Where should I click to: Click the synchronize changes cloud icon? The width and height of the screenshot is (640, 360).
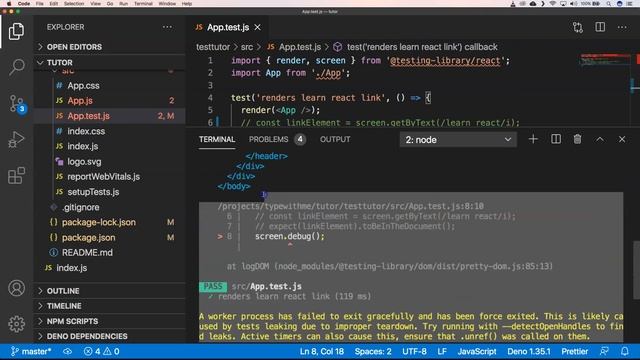point(67,351)
